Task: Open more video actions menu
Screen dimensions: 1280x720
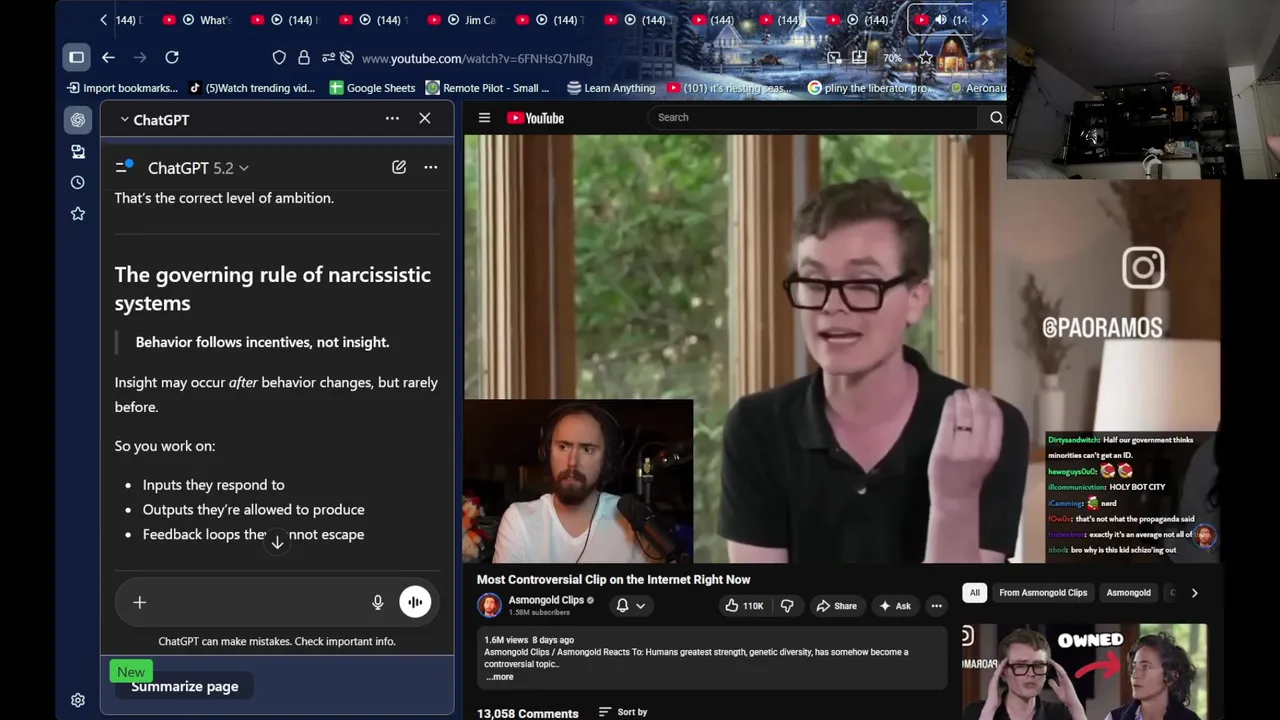Action: pyautogui.click(x=936, y=606)
